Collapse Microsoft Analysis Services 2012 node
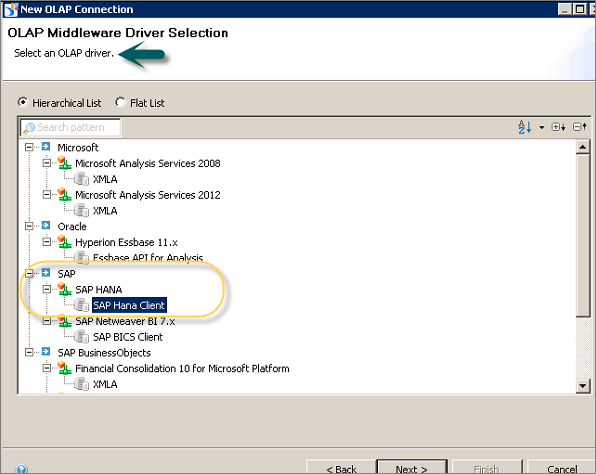 click(47, 195)
